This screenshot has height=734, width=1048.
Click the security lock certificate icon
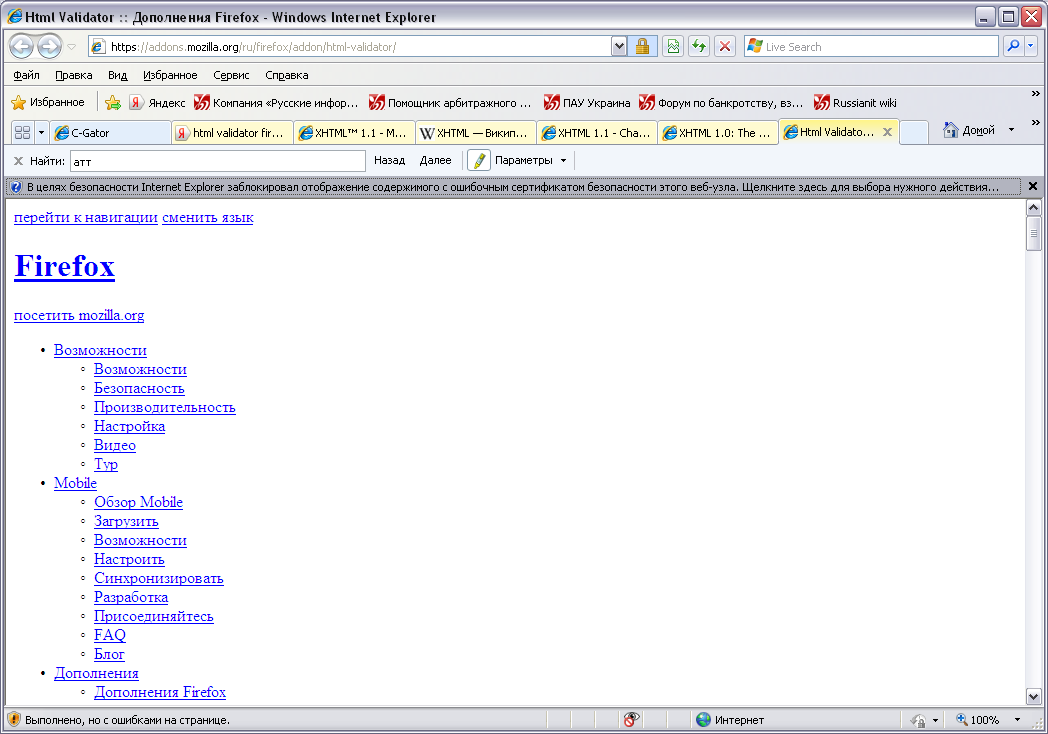pos(642,46)
